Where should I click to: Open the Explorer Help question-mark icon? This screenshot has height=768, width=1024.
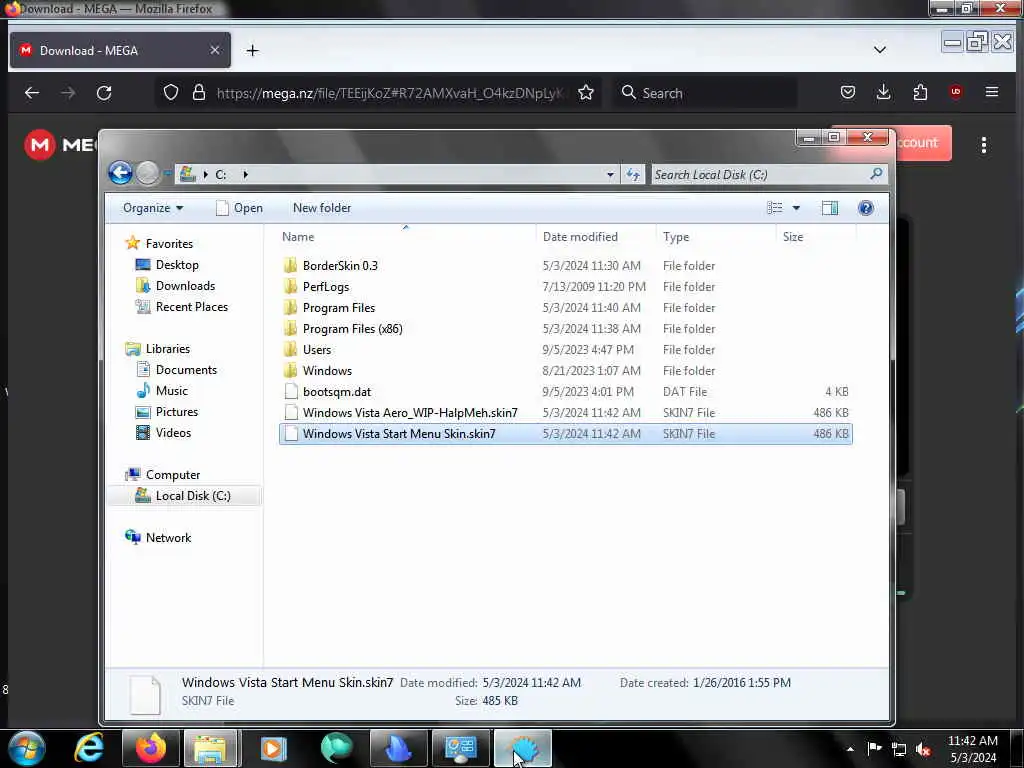coord(865,208)
